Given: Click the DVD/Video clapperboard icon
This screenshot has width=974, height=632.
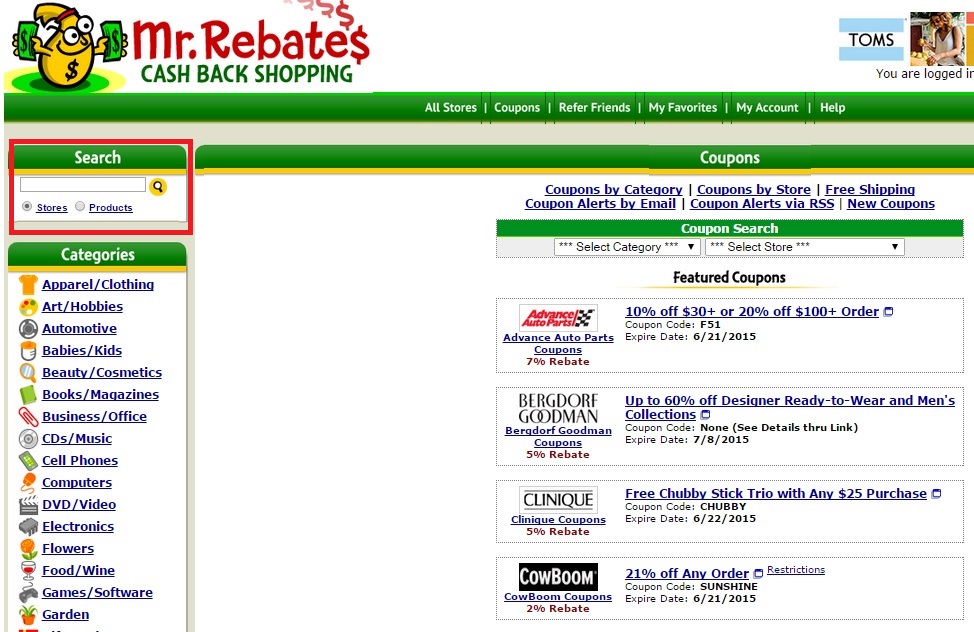Looking at the screenshot, I should [28, 505].
